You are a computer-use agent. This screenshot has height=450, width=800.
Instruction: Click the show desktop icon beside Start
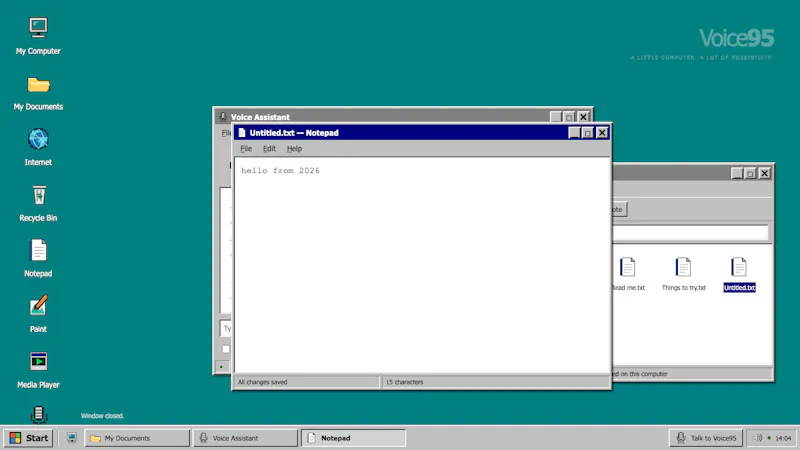pyautogui.click(x=72, y=438)
